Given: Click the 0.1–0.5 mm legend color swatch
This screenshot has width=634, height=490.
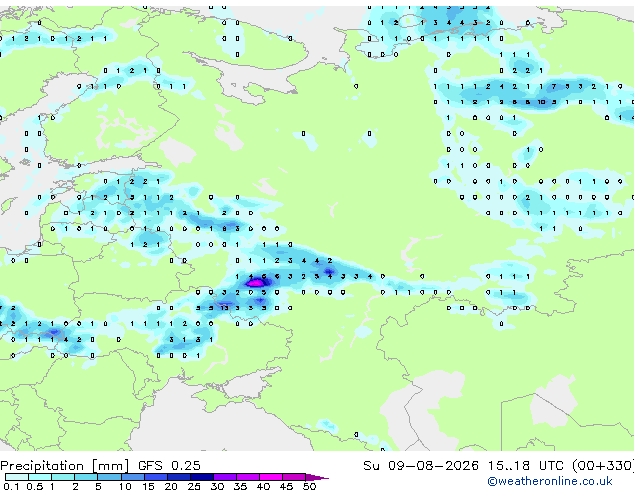Looking at the screenshot, I should click(x=17, y=477).
